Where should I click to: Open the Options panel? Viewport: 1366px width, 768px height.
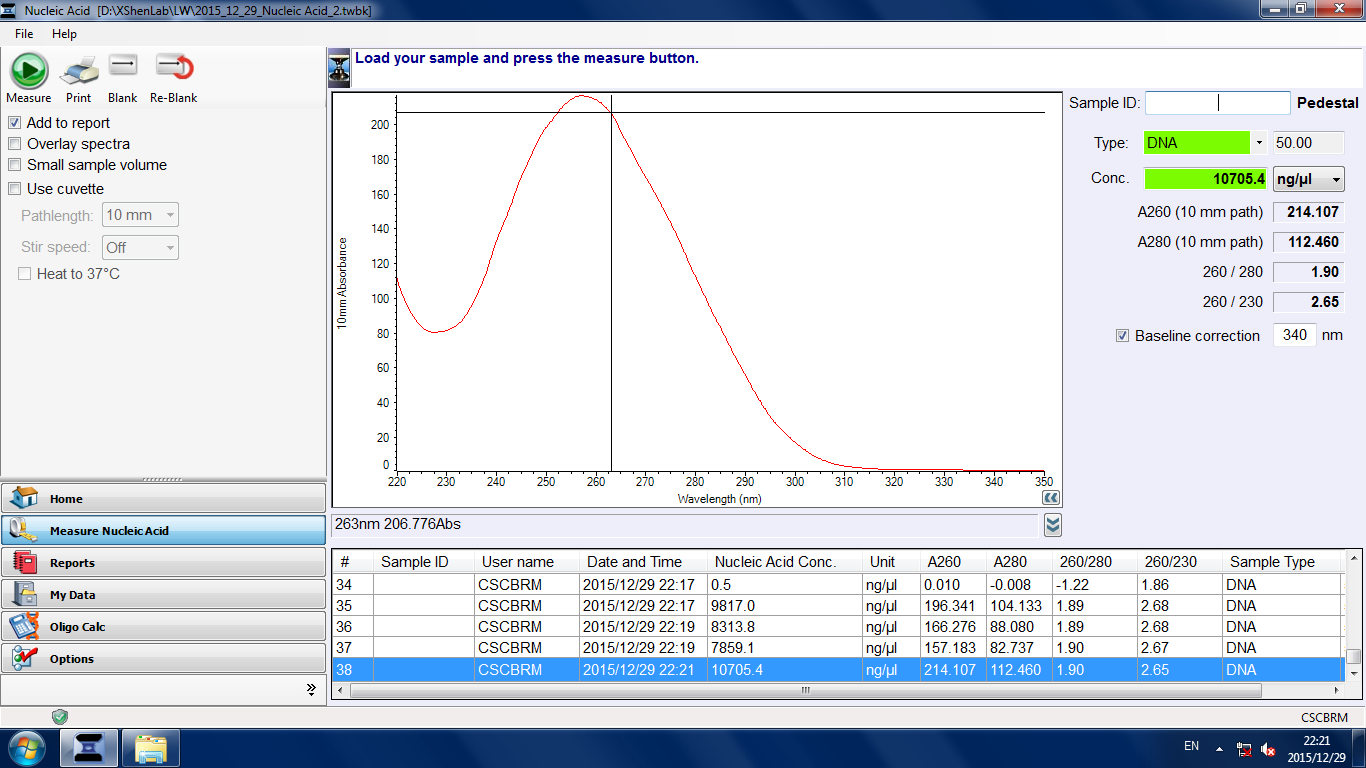(164, 659)
